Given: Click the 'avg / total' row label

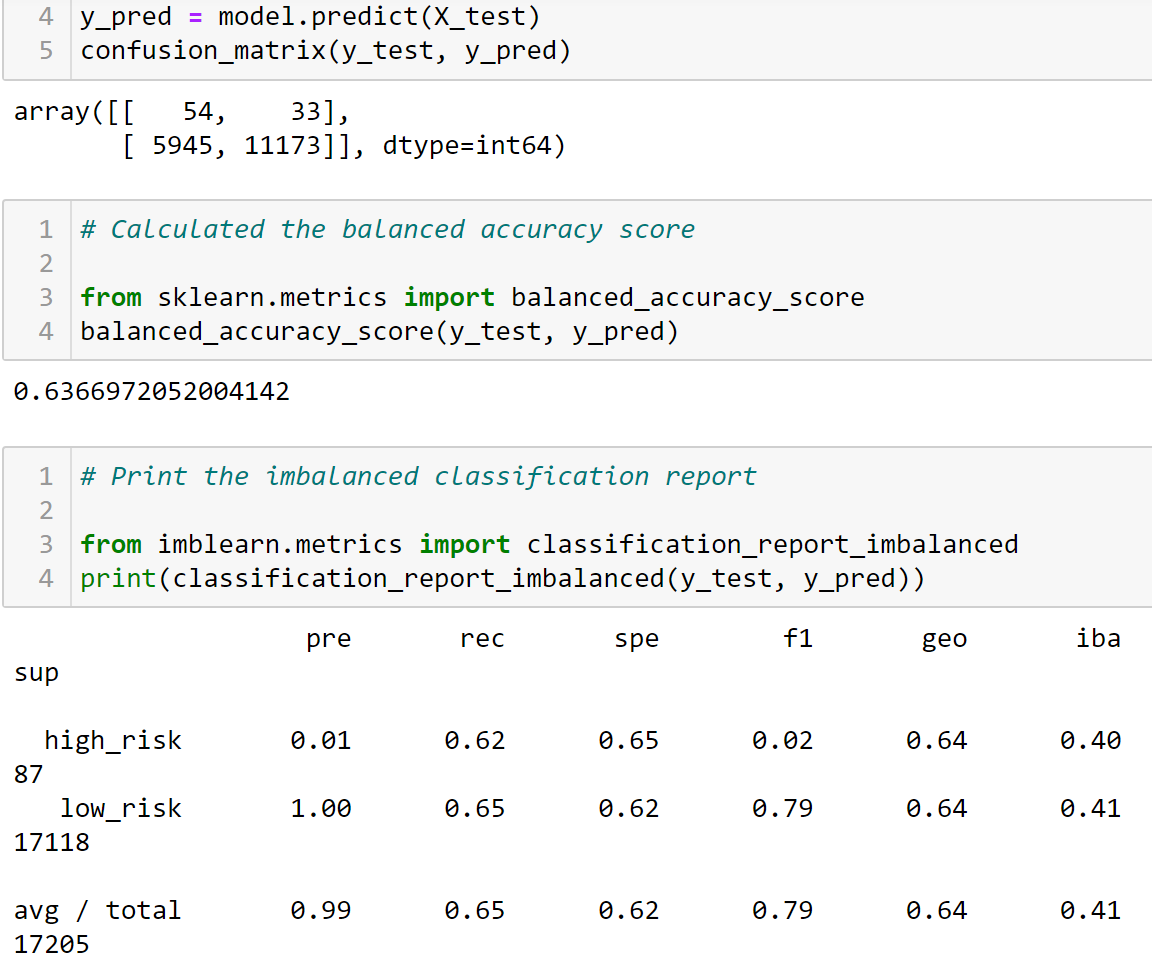Looking at the screenshot, I should point(97,910).
